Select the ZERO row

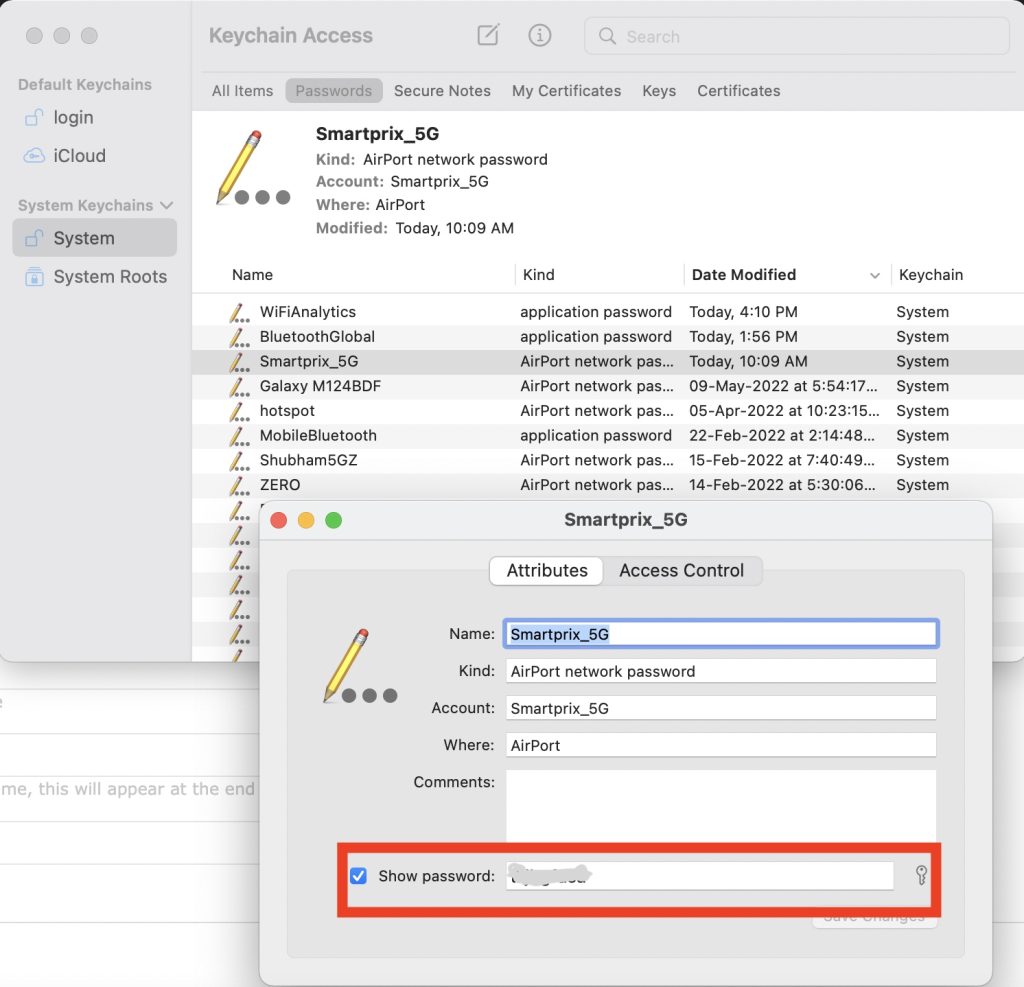[x=608, y=486]
